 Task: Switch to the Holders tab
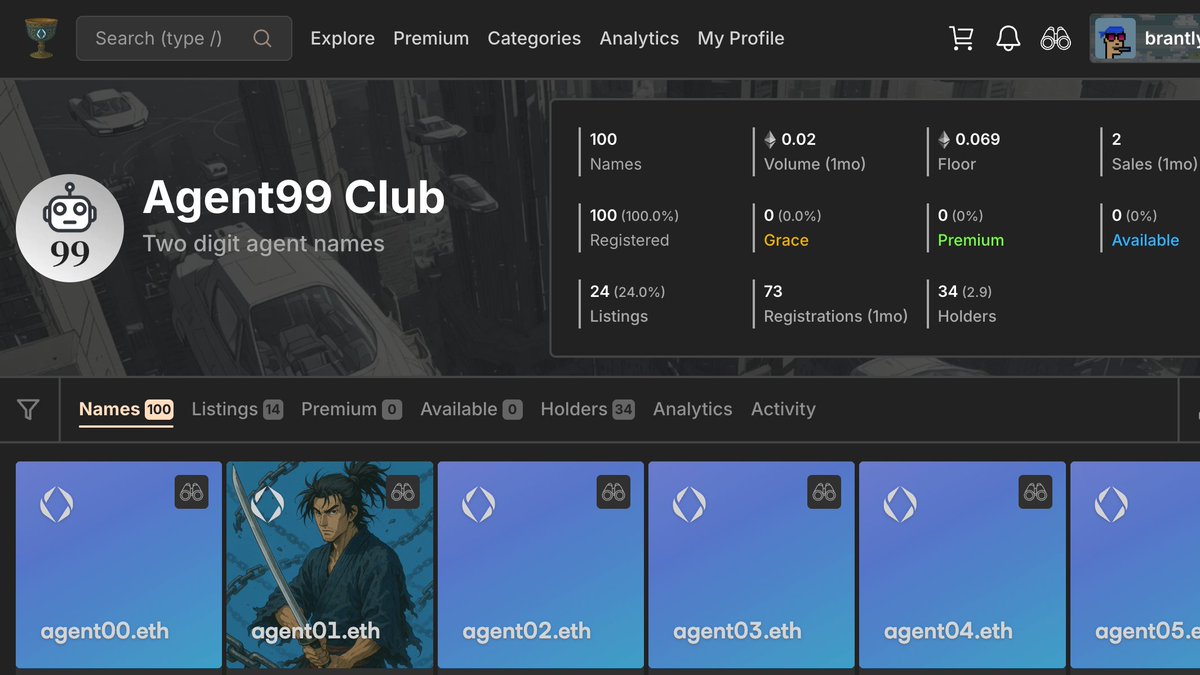click(x=588, y=409)
